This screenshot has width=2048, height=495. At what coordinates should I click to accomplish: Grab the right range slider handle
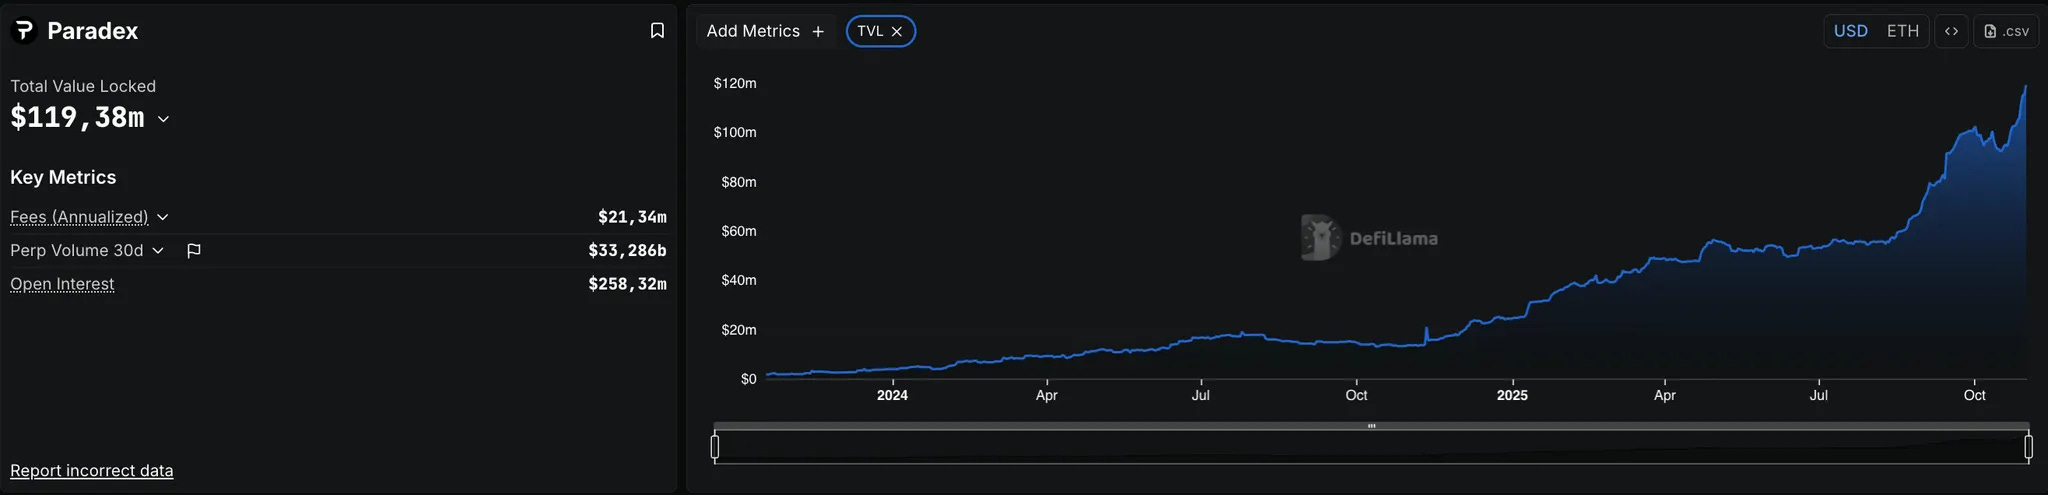pyautogui.click(x=2028, y=447)
